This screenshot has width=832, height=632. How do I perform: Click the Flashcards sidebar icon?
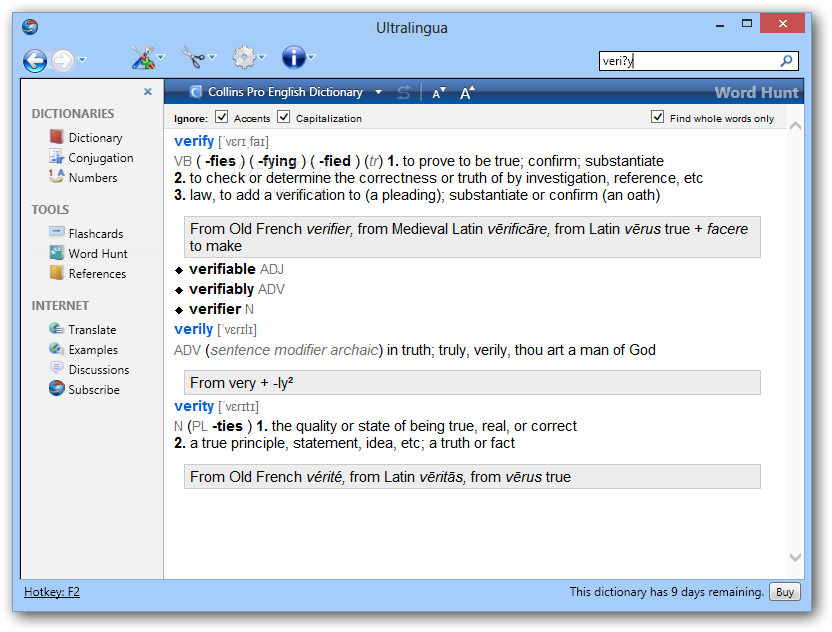[56, 232]
